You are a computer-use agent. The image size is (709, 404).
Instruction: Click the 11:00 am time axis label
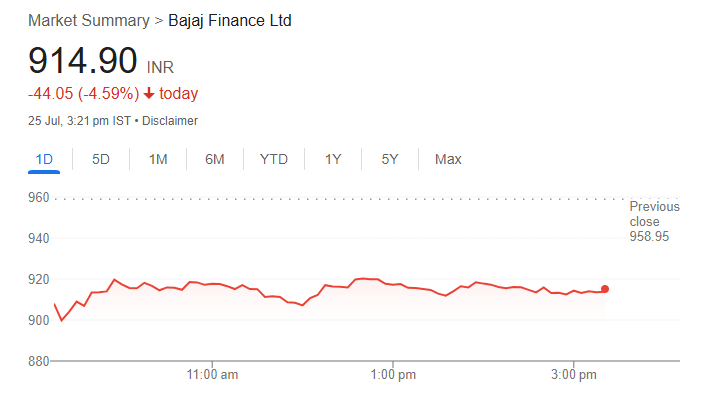213,375
